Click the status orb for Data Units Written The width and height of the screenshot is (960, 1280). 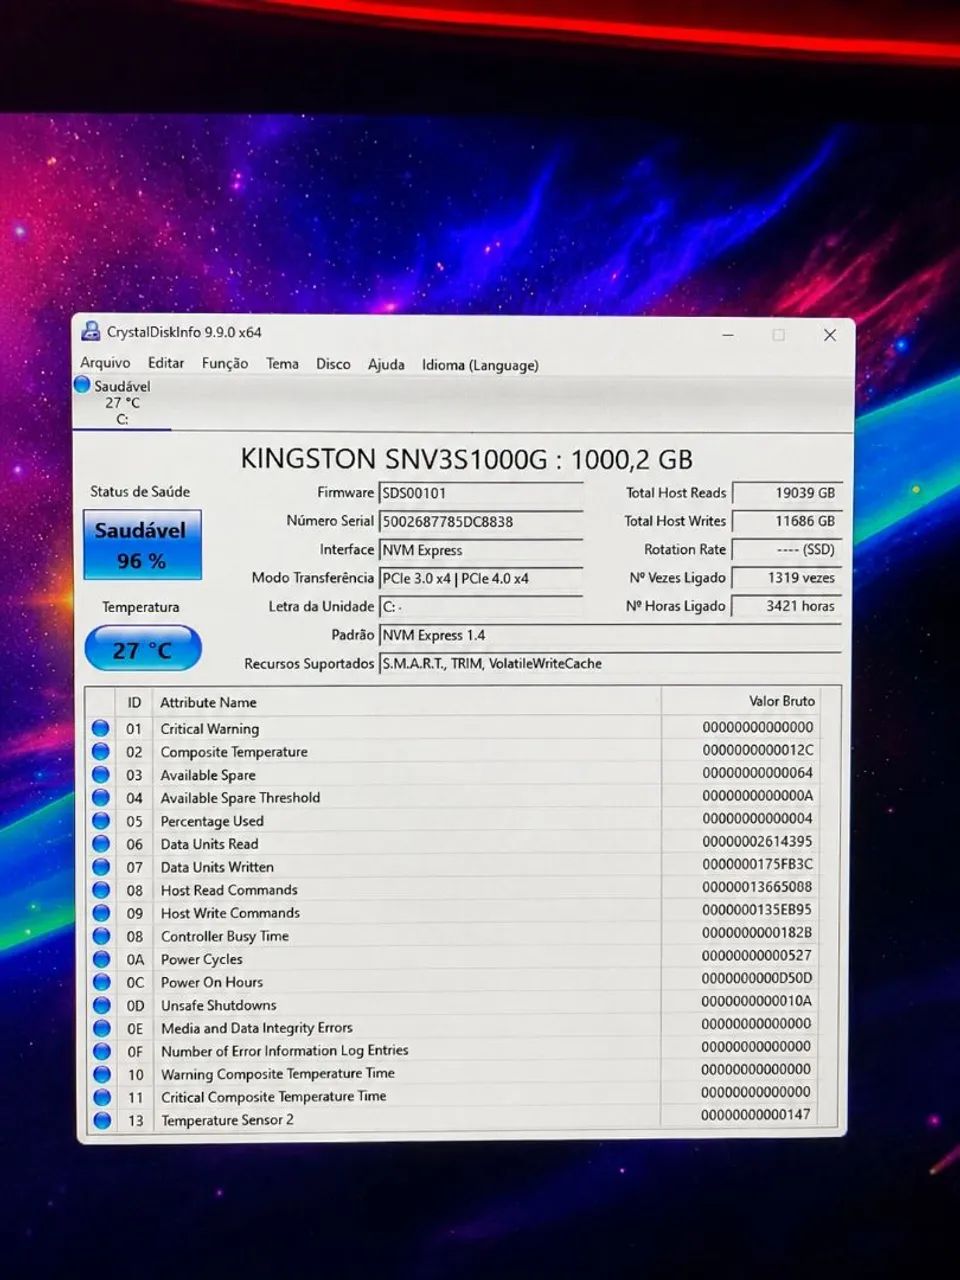pos(101,866)
